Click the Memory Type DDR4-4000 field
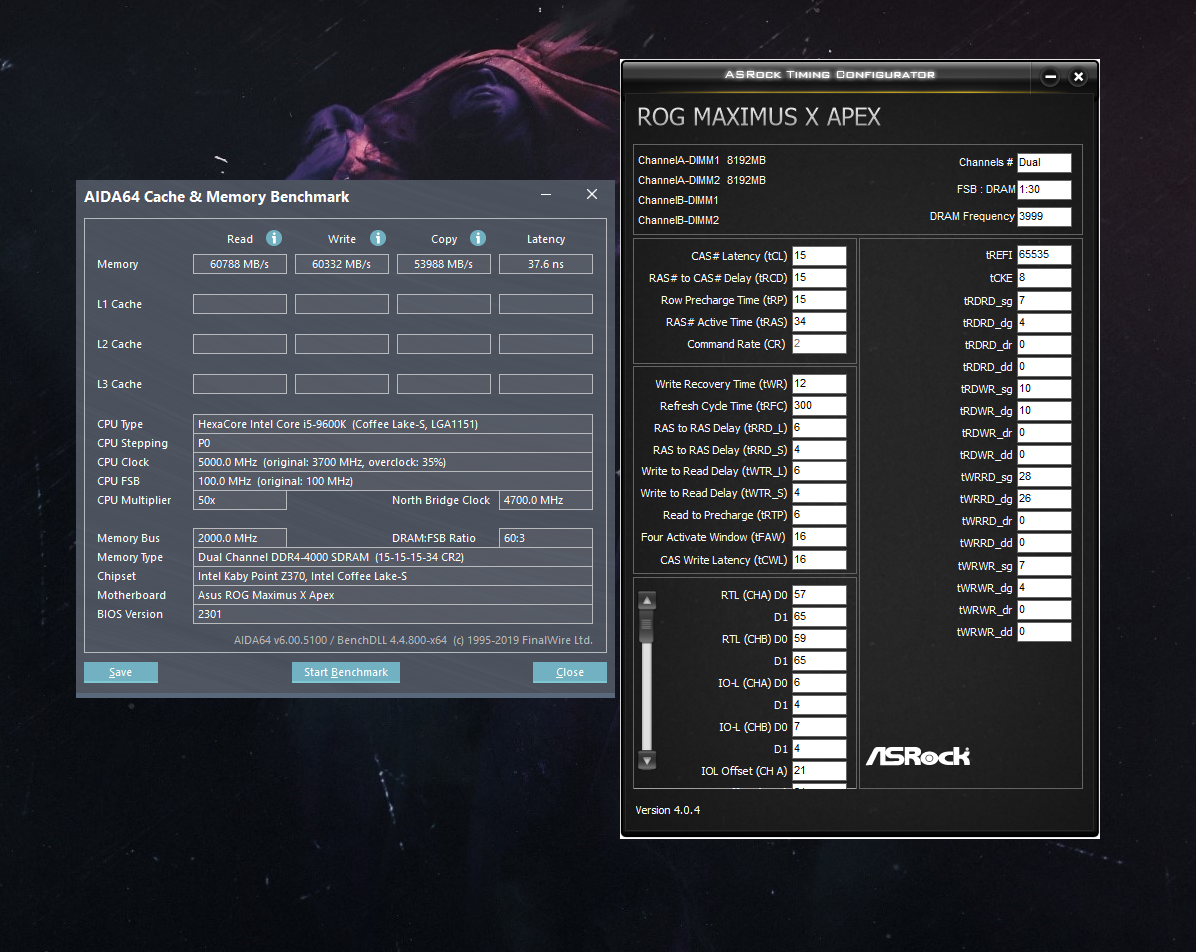 (393, 557)
